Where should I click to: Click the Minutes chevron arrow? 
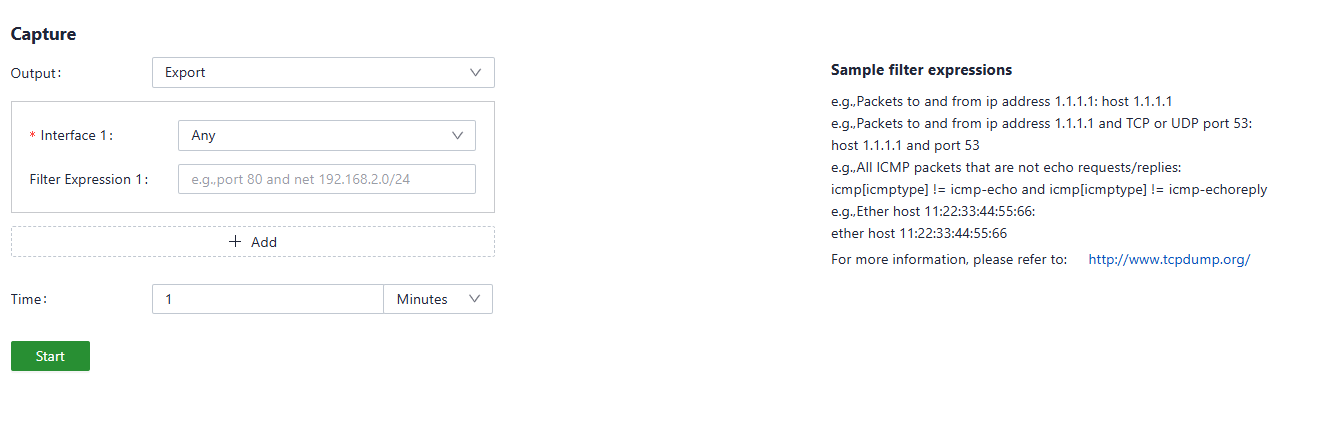pos(474,299)
